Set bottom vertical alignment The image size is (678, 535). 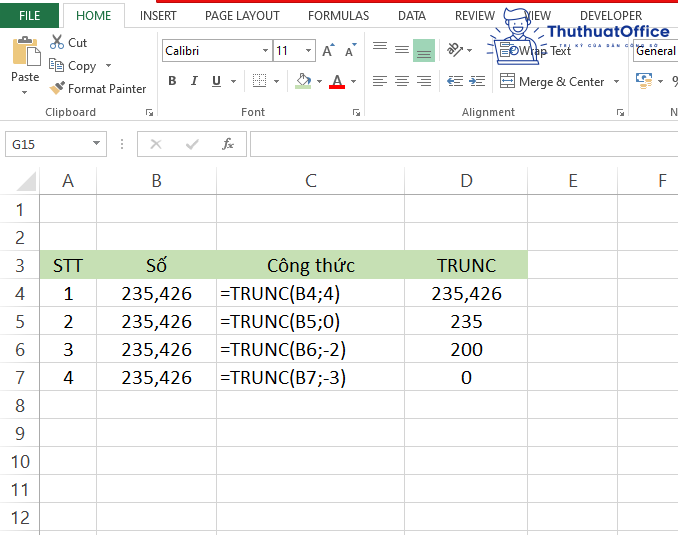coord(424,51)
